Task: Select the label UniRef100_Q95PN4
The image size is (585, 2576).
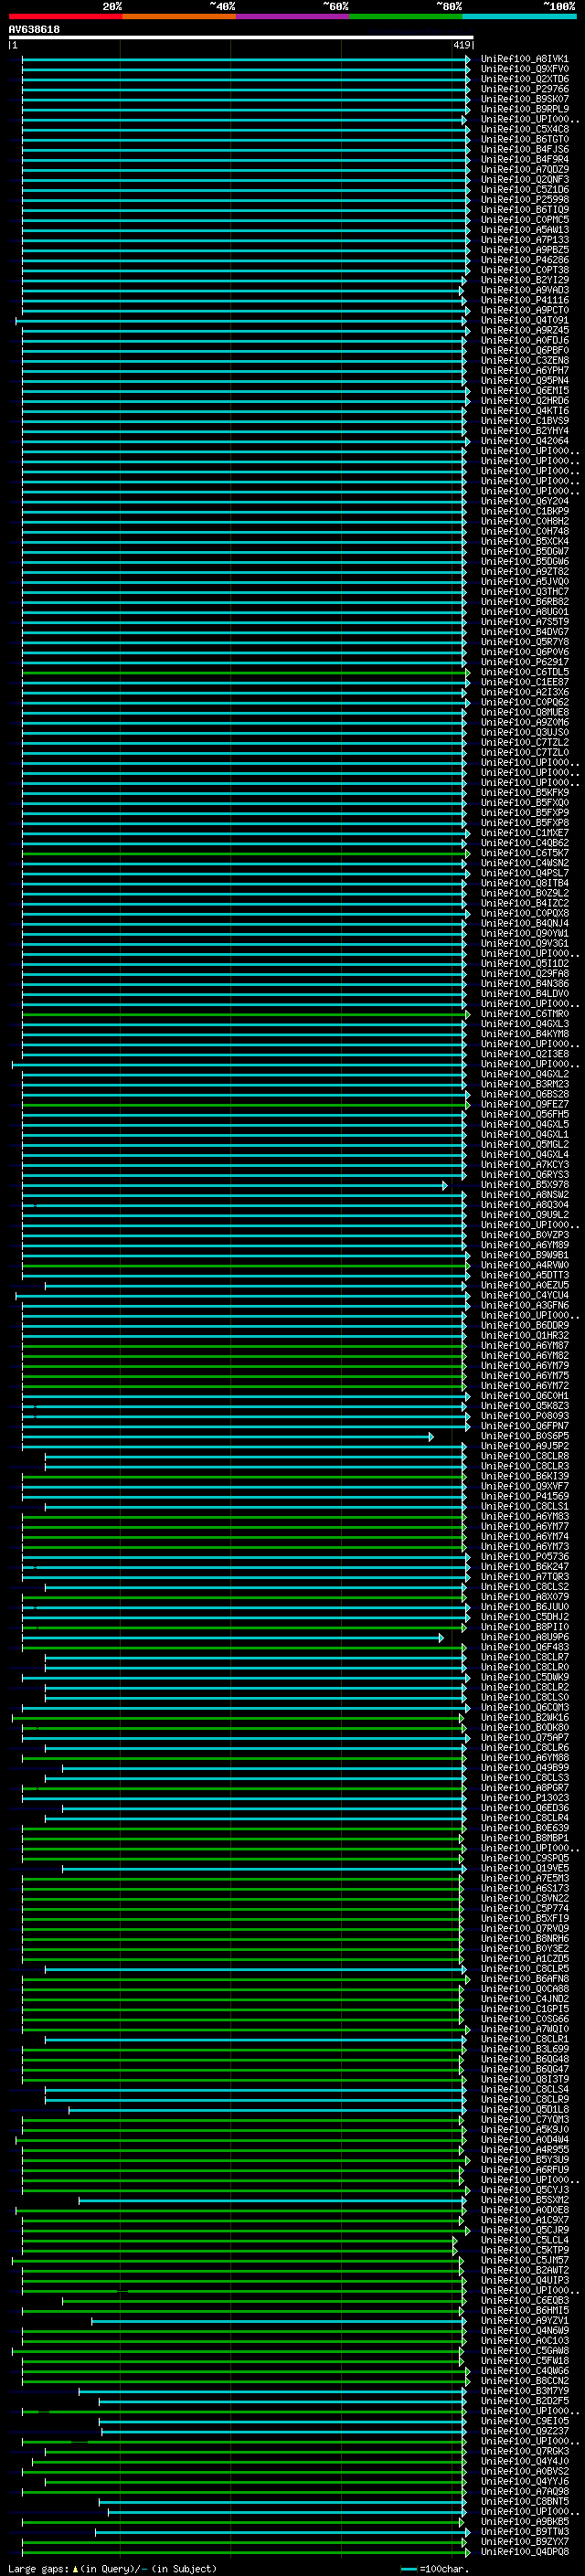Action: tap(524, 380)
